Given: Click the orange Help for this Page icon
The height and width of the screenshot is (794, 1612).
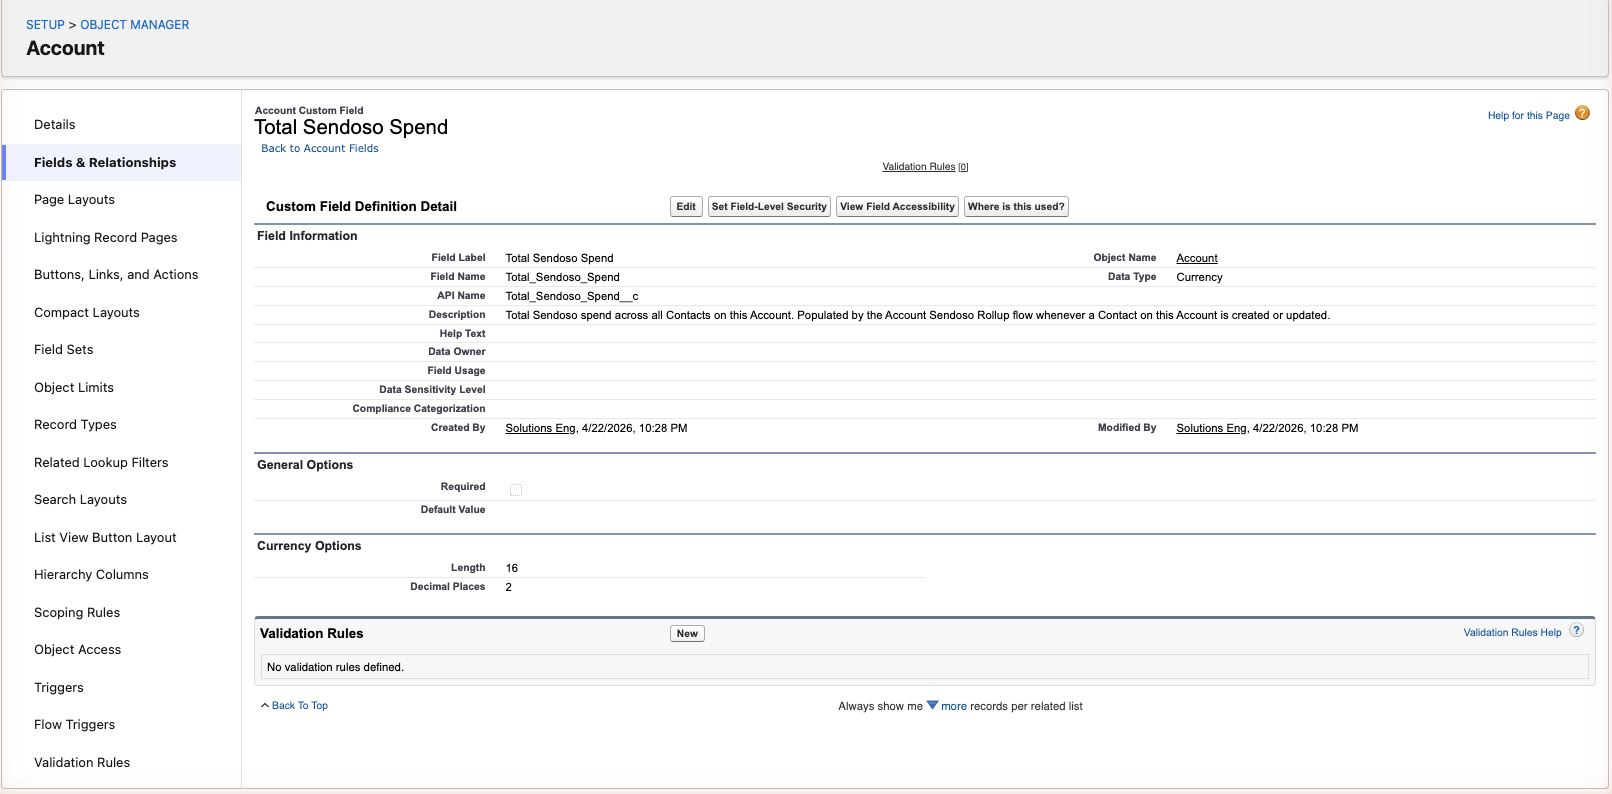Looking at the screenshot, I should [1582, 113].
